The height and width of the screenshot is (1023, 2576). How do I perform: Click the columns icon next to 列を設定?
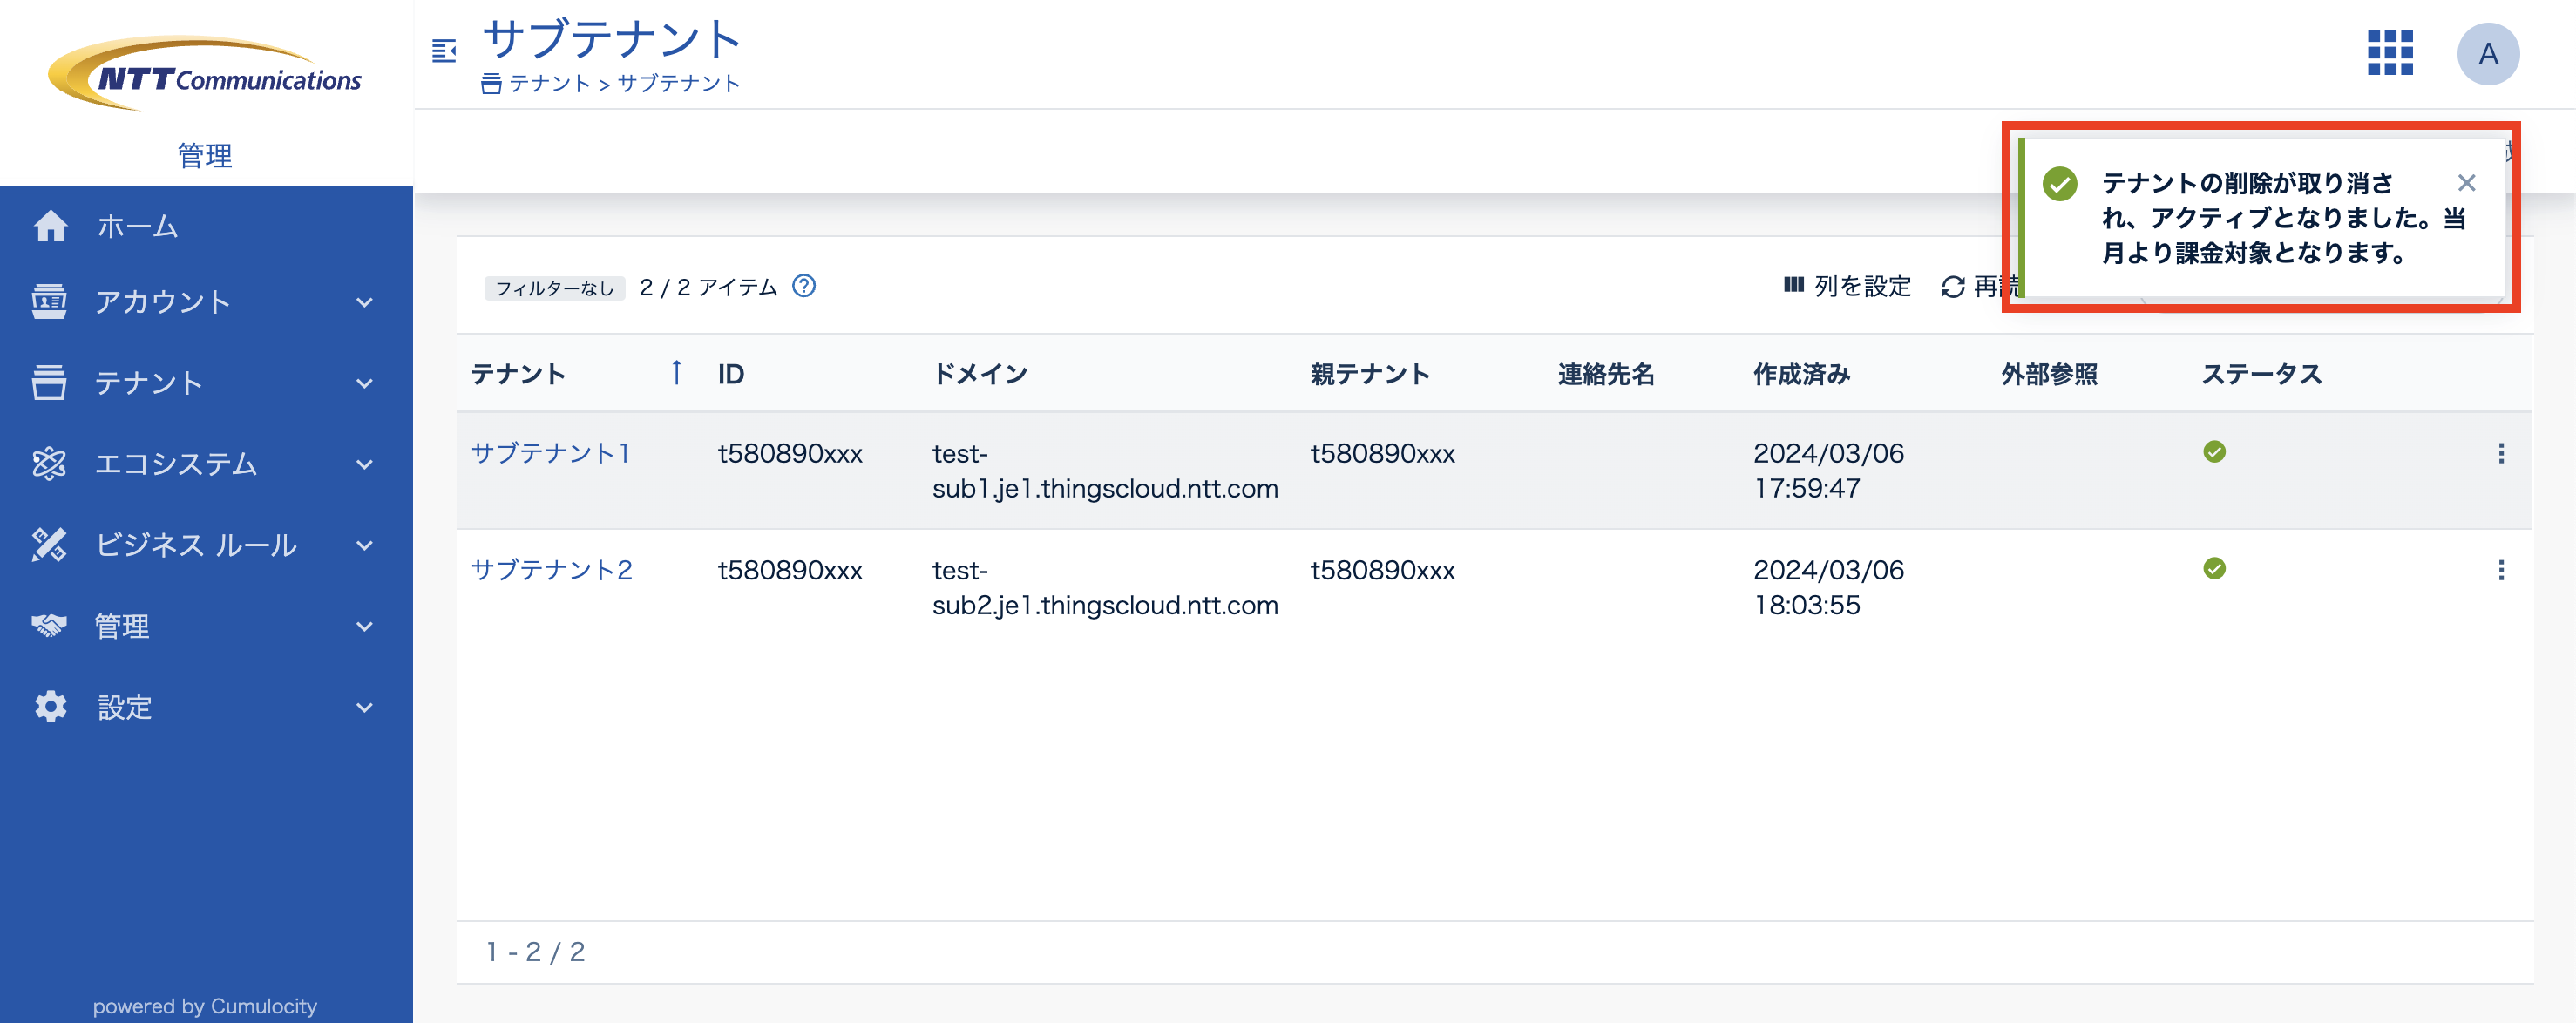(1794, 286)
